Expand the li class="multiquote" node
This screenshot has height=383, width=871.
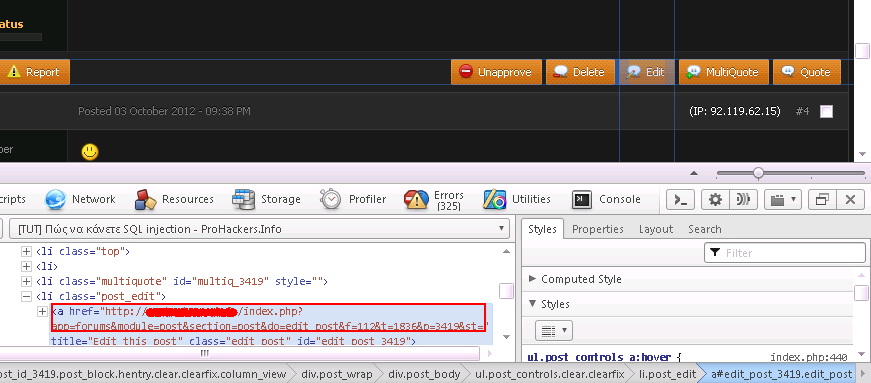coord(26,281)
